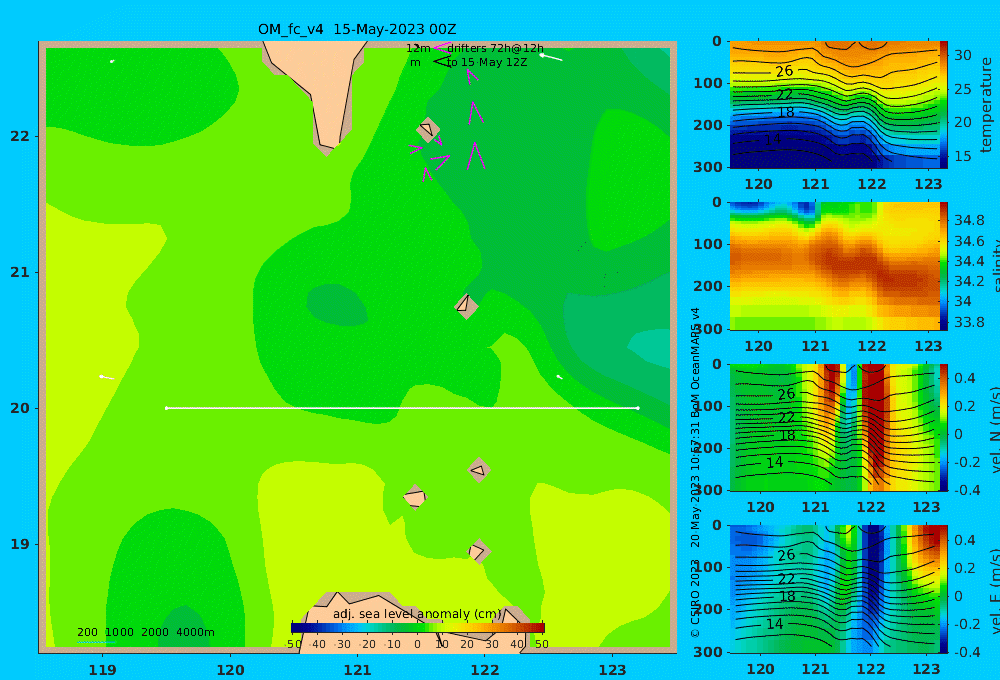1000x680 pixels.
Task: Click the green low-anomaly eddy near 20.8°N 120.8°E
Action: pyautogui.click(x=337, y=305)
